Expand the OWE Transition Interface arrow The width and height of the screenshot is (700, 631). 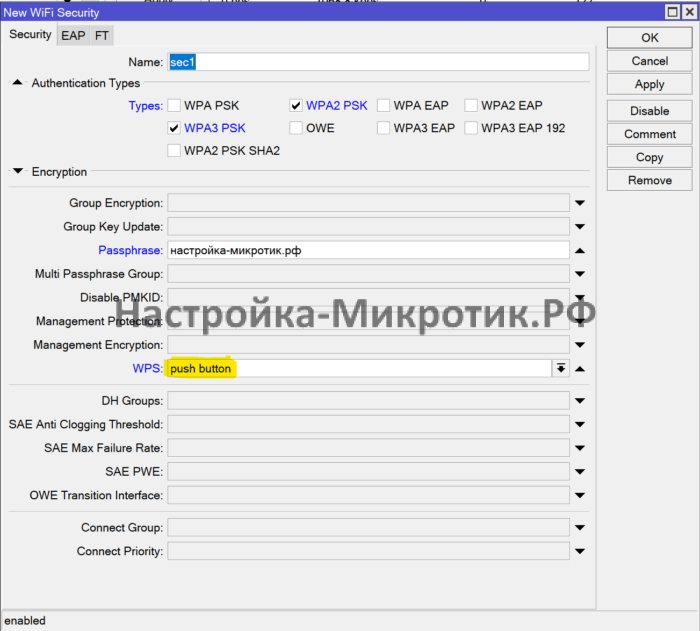(580, 495)
